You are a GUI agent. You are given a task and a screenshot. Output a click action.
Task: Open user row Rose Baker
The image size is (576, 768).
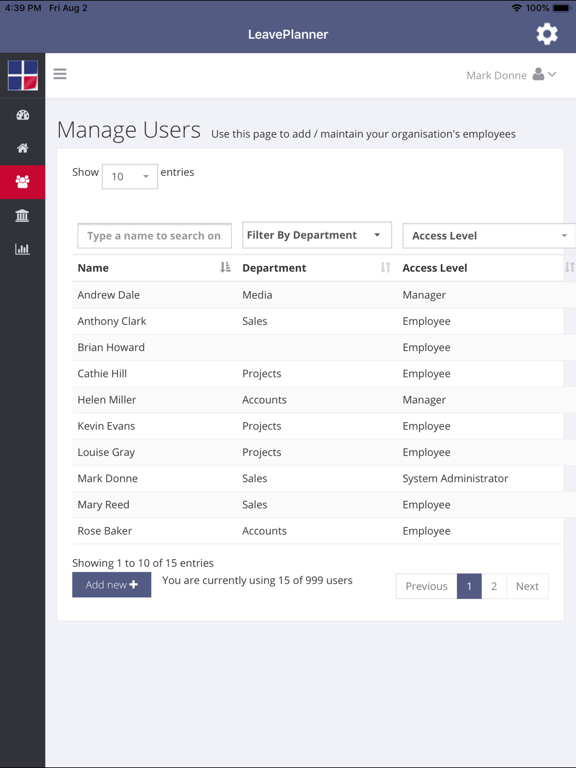tap(324, 531)
